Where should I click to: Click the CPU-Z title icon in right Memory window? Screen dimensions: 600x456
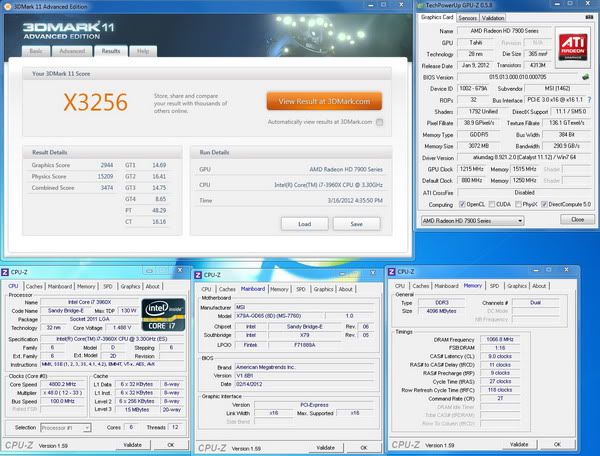[391, 272]
